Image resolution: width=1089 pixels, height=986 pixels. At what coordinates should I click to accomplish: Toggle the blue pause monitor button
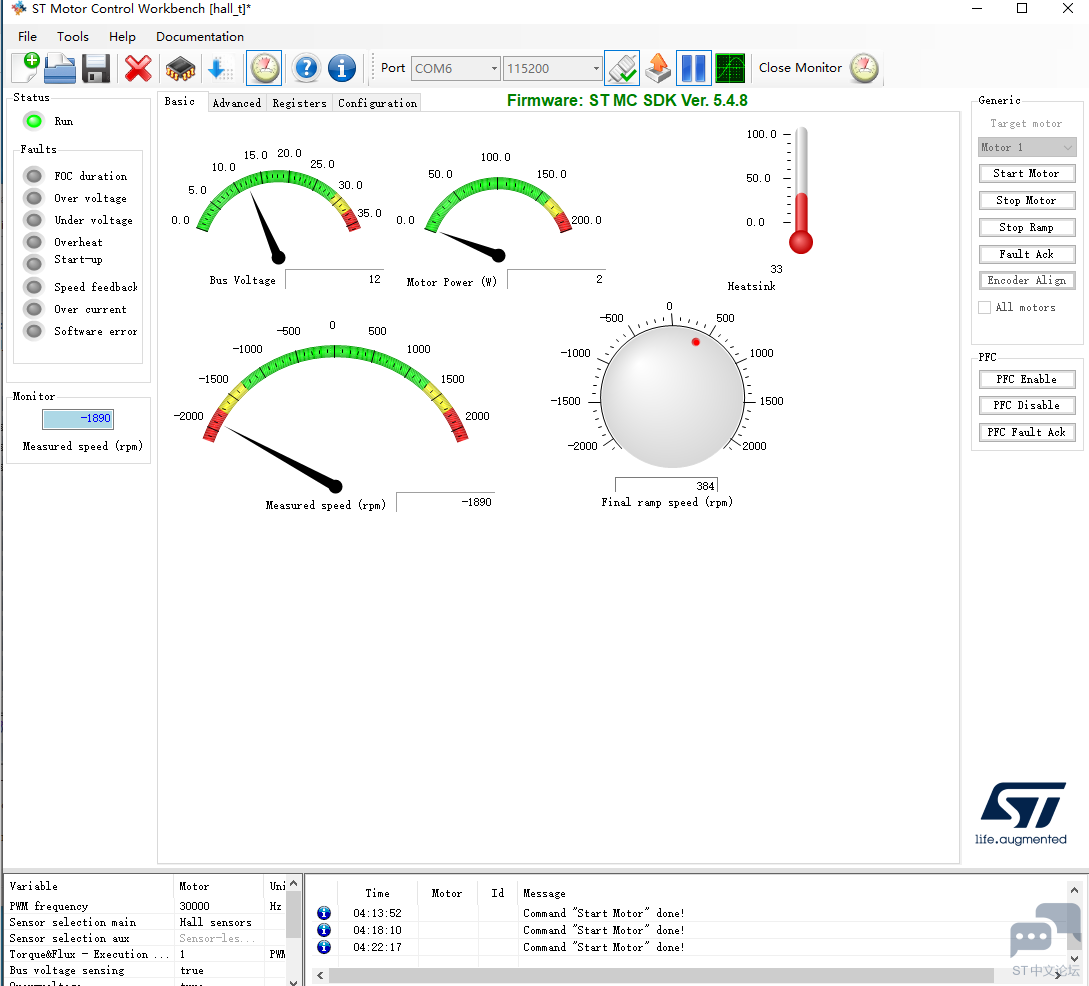pos(694,68)
